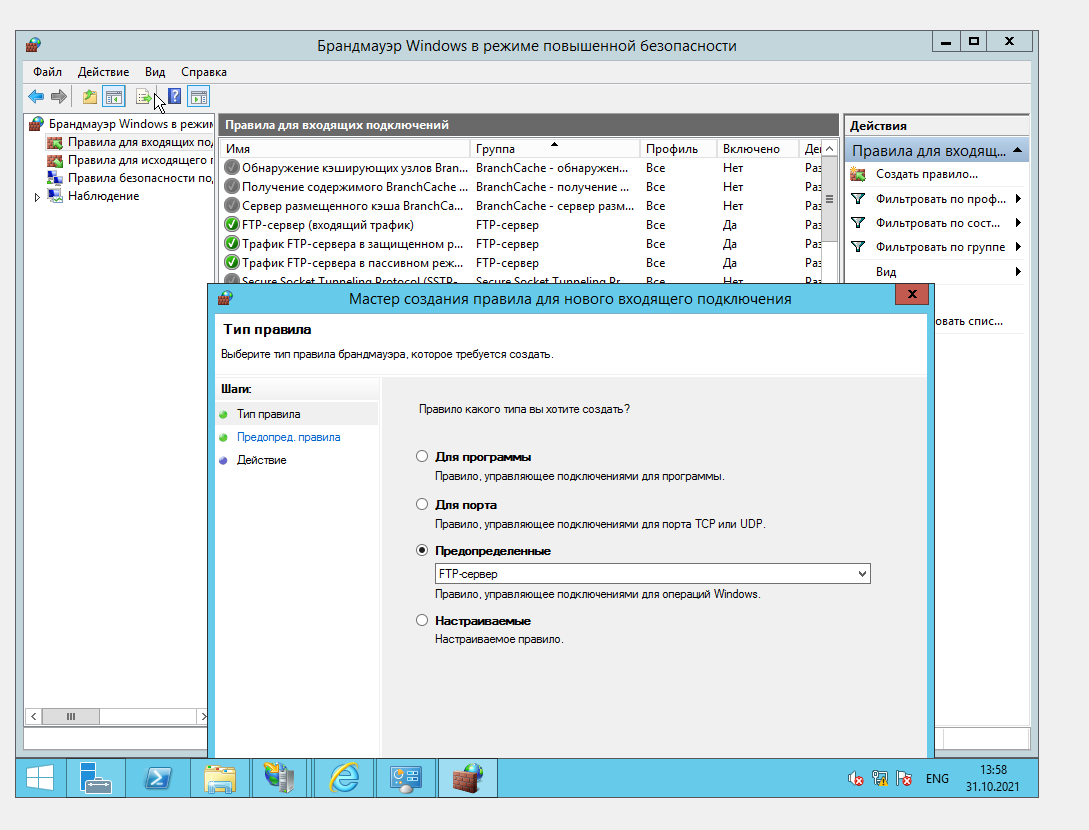Open Internet Explorer from the taskbar
The width and height of the screenshot is (1089, 830).
(x=344, y=778)
